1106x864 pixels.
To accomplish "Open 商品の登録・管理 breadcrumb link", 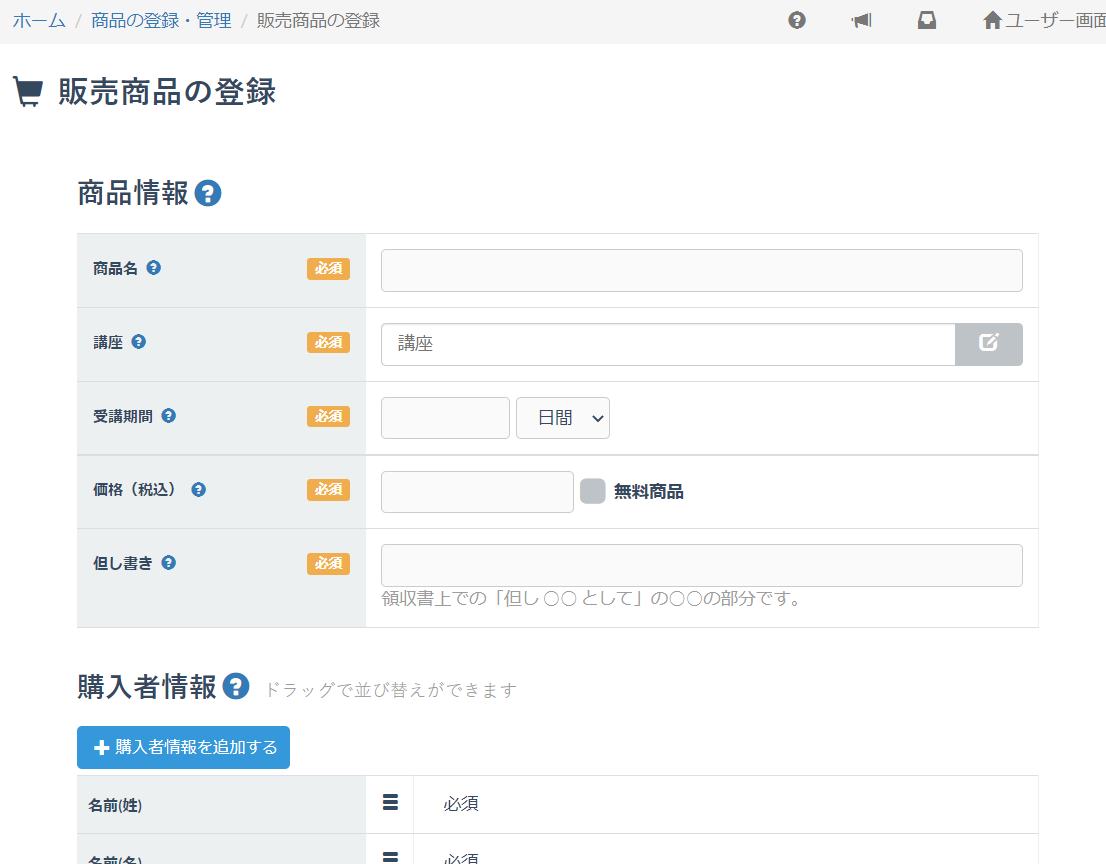I will pyautogui.click(x=161, y=20).
